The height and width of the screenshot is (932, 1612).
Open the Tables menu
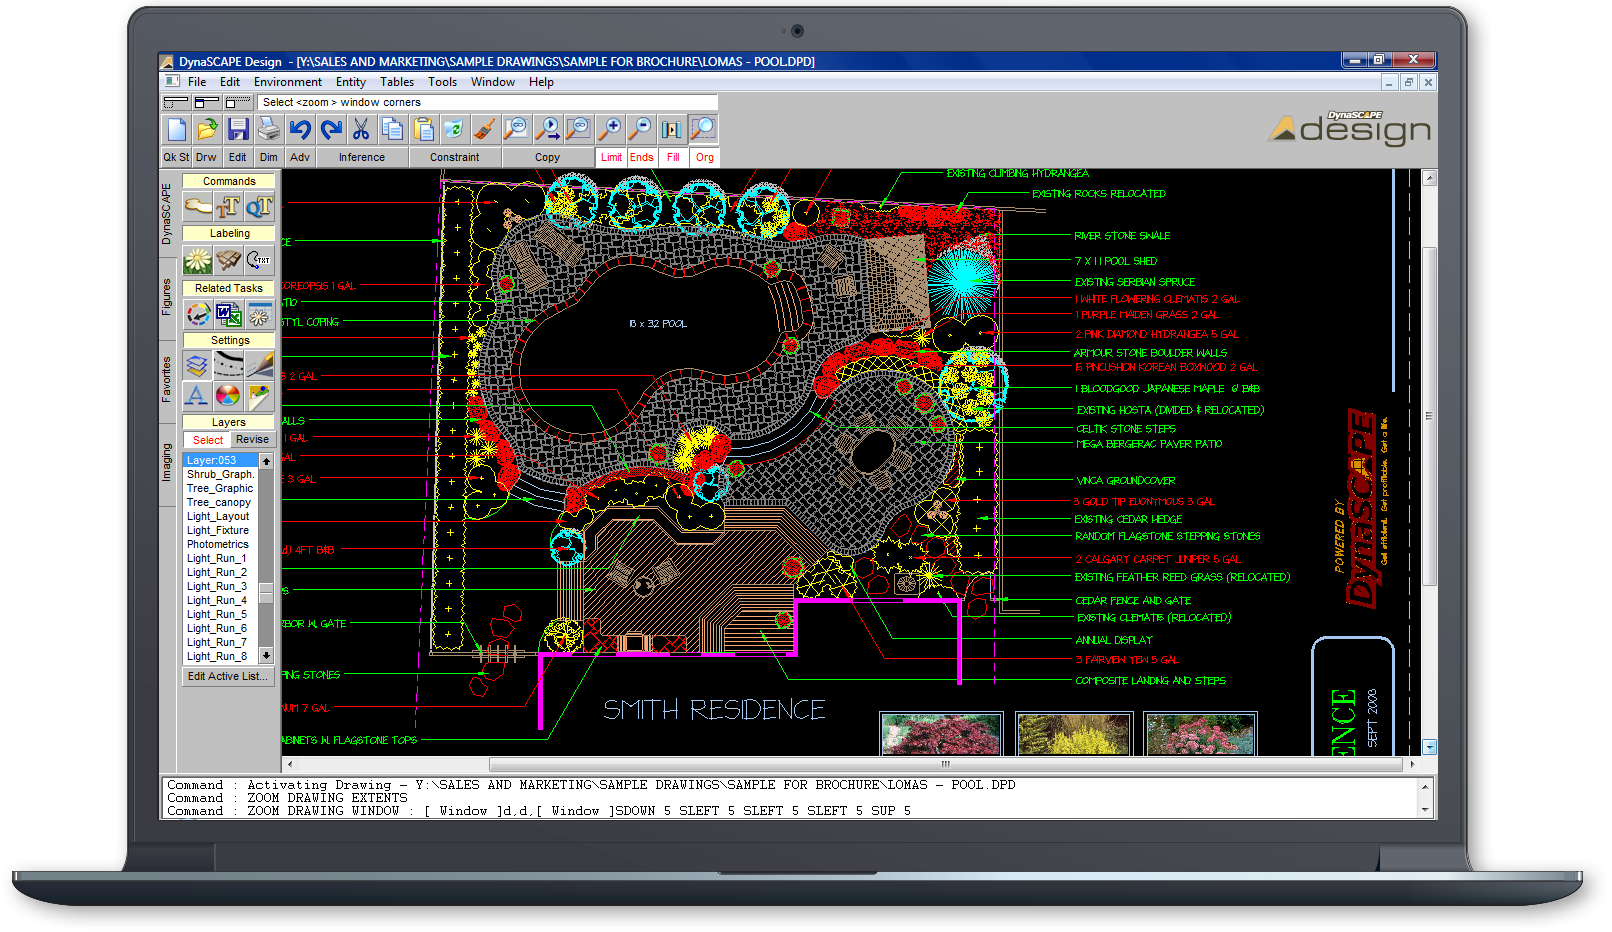tap(397, 82)
